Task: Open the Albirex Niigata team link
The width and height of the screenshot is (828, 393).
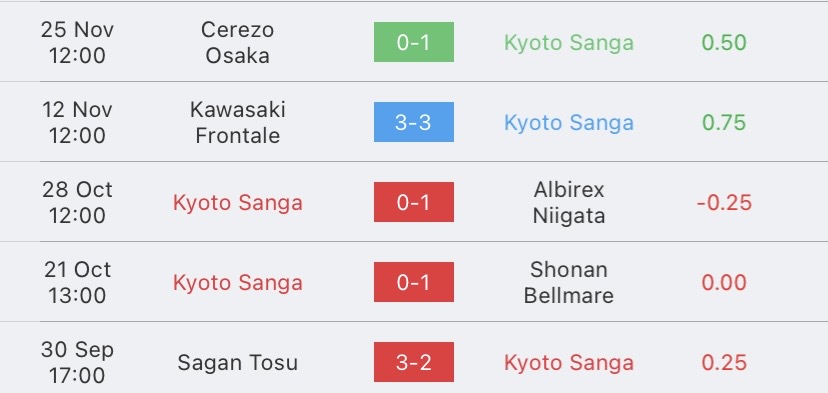Action: pyautogui.click(x=569, y=202)
